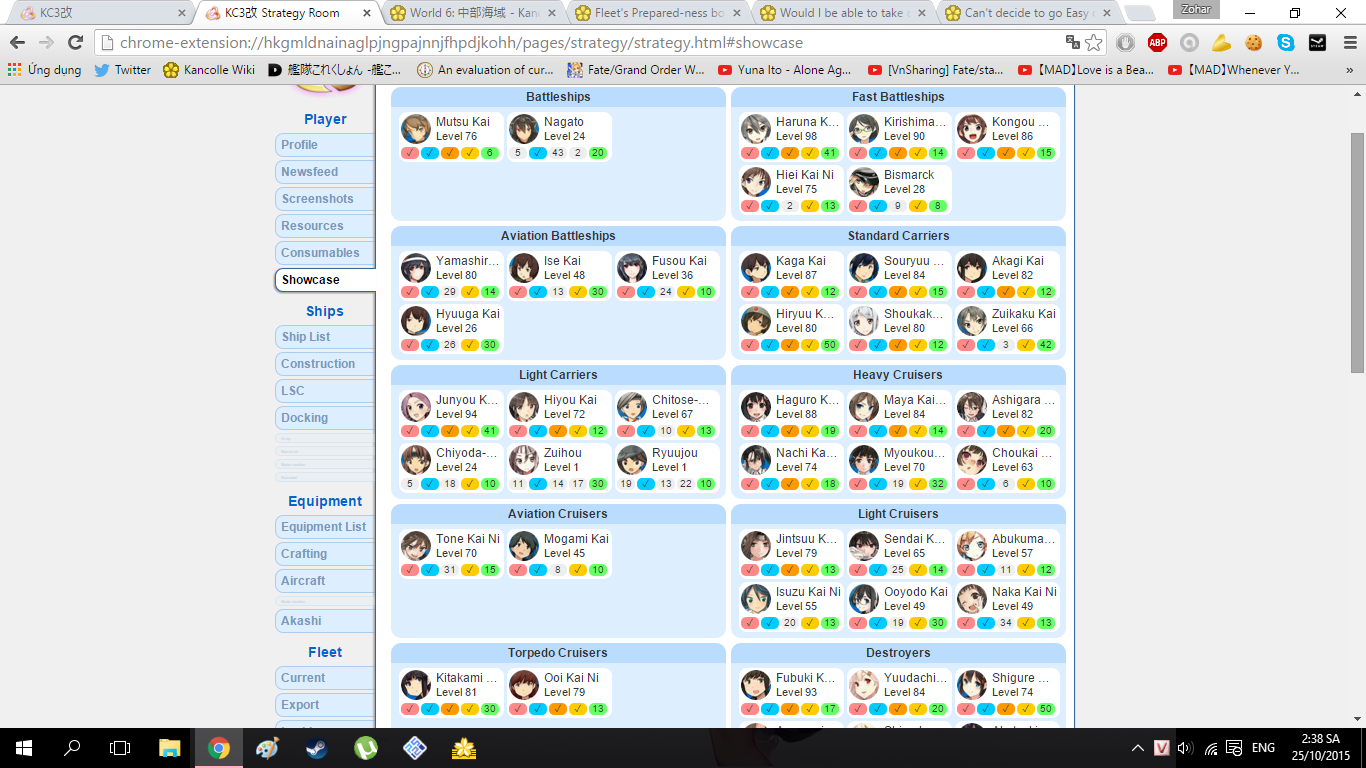Image resolution: width=1366 pixels, height=768 pixels.
Task: Open Screenshots section
Action: click(325, 199)
